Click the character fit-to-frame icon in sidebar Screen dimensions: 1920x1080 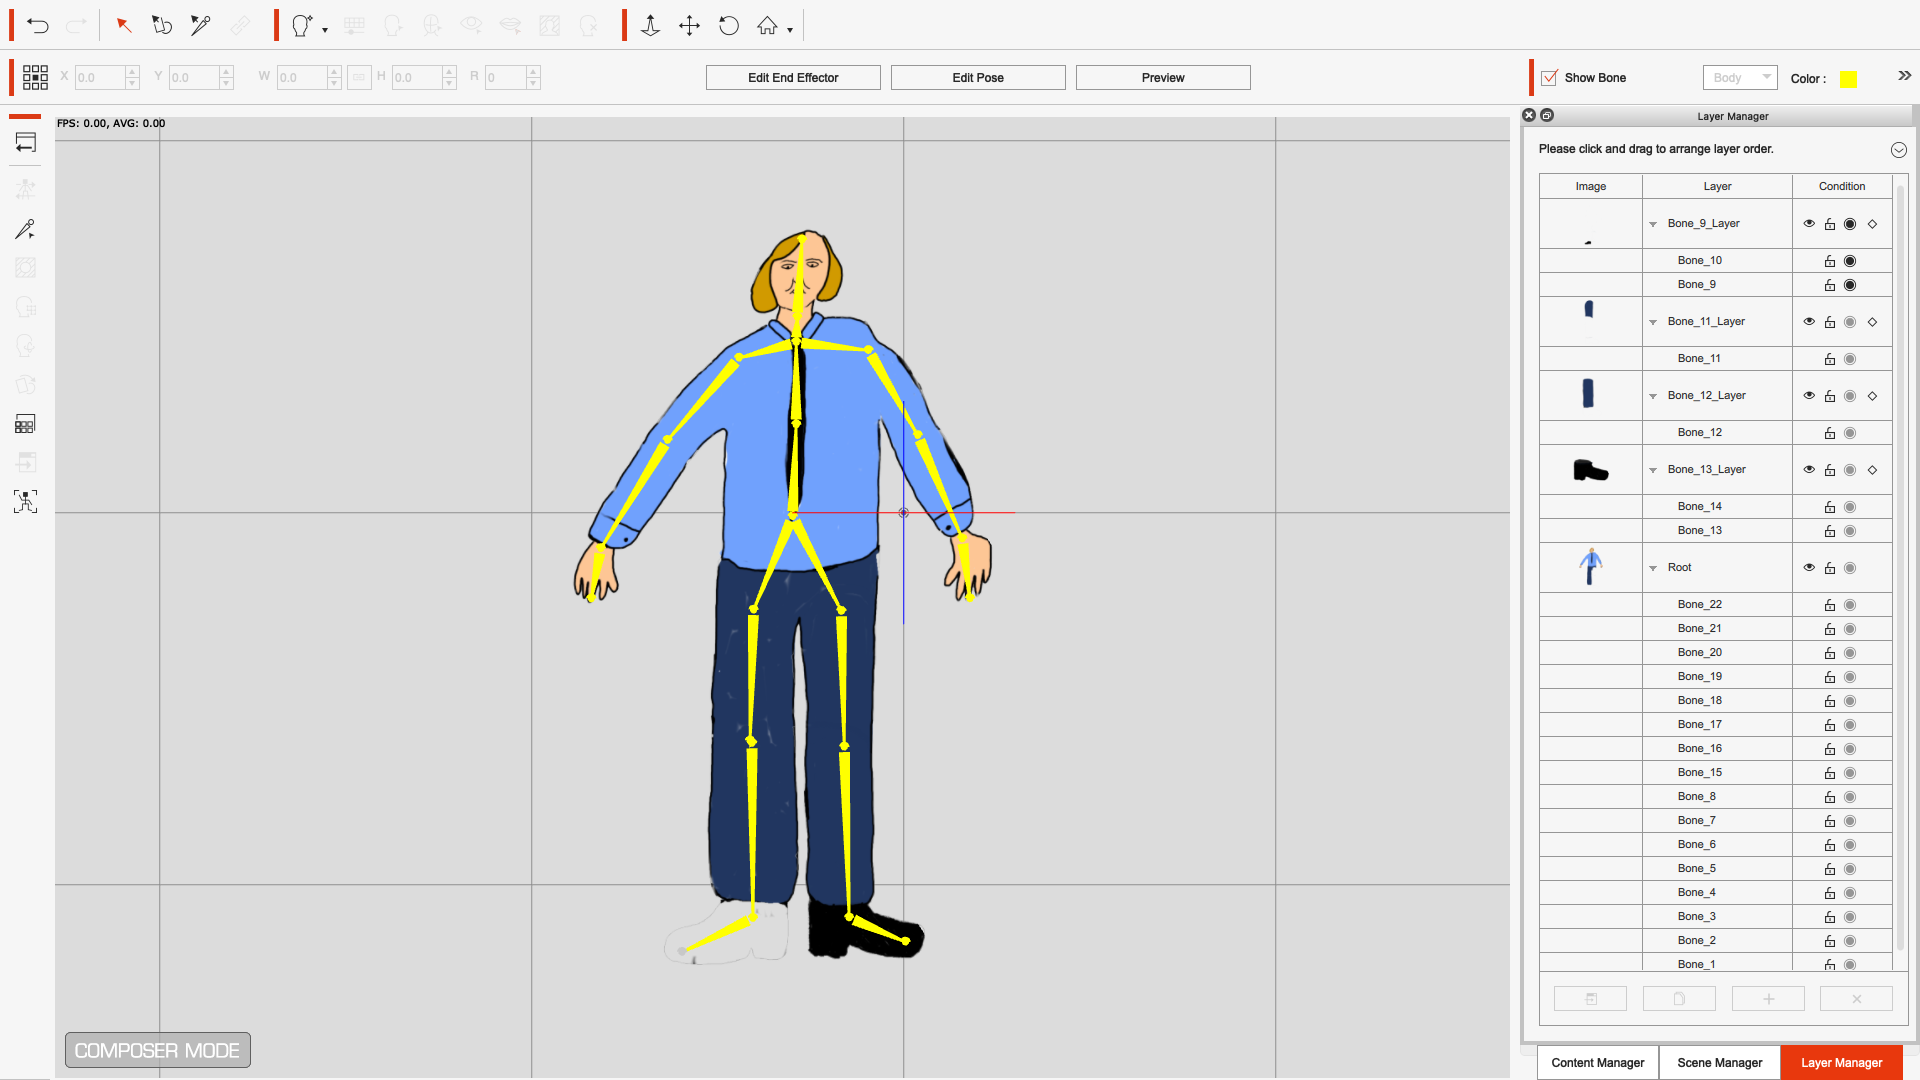pos(25,501)
